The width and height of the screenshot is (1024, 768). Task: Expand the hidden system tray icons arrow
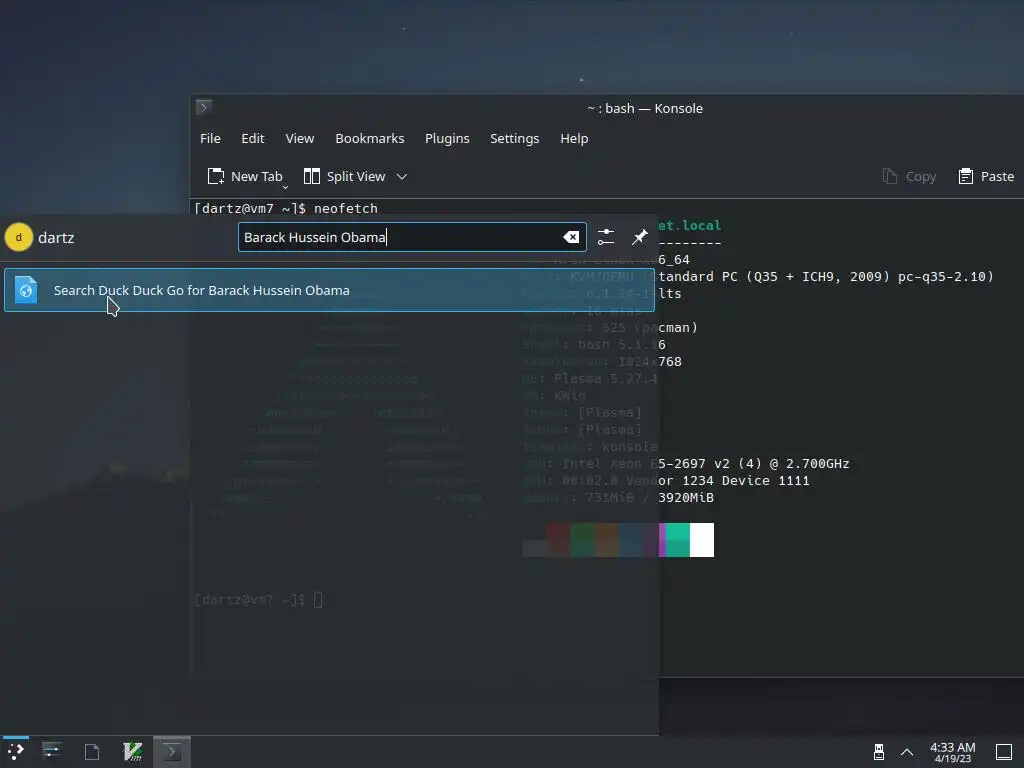click(907, 752)
